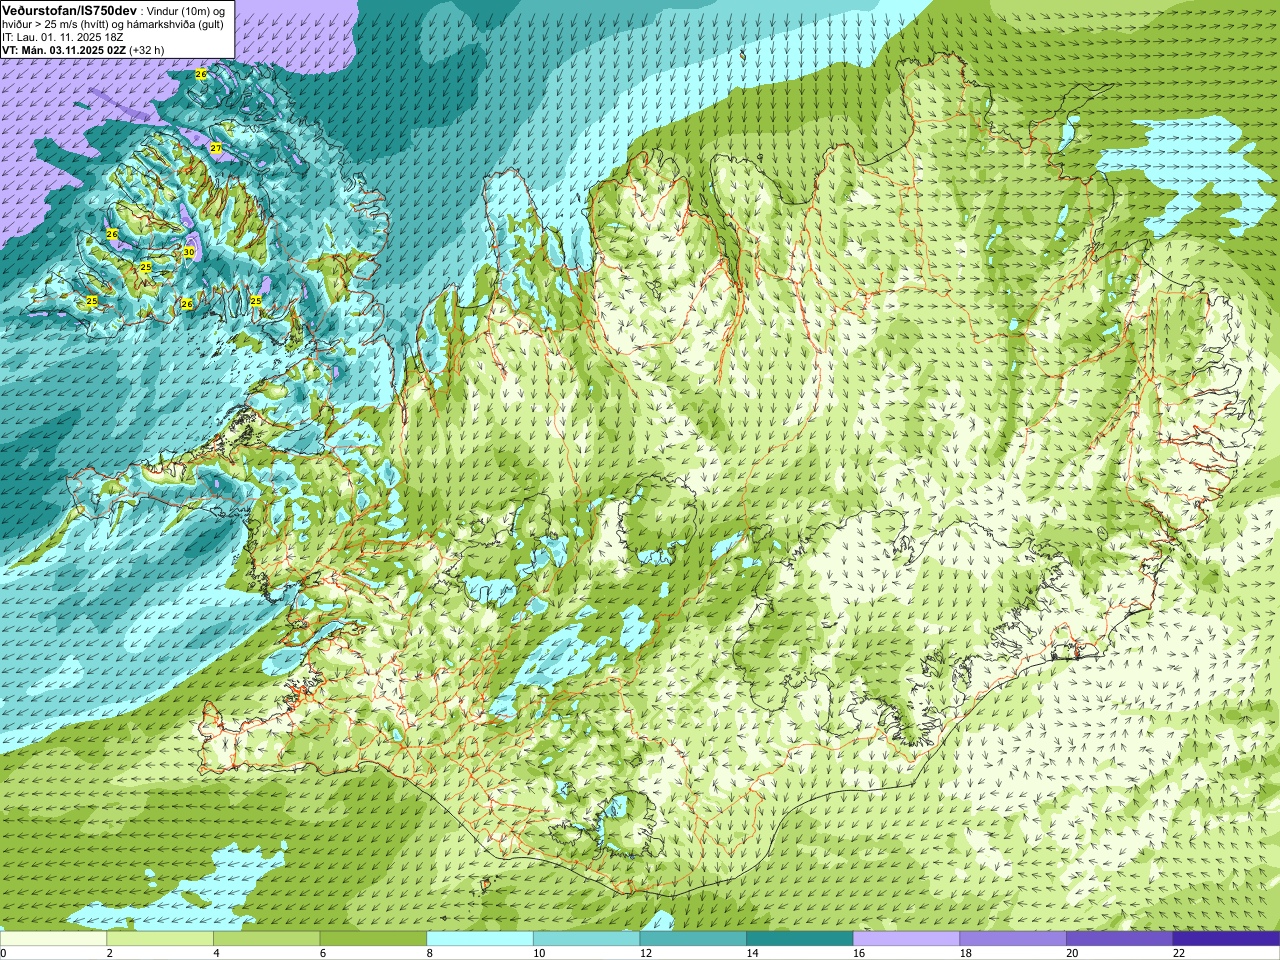Click the legend scale value '6'
This screenshot has height=960, width=1280.
point(322,953)
